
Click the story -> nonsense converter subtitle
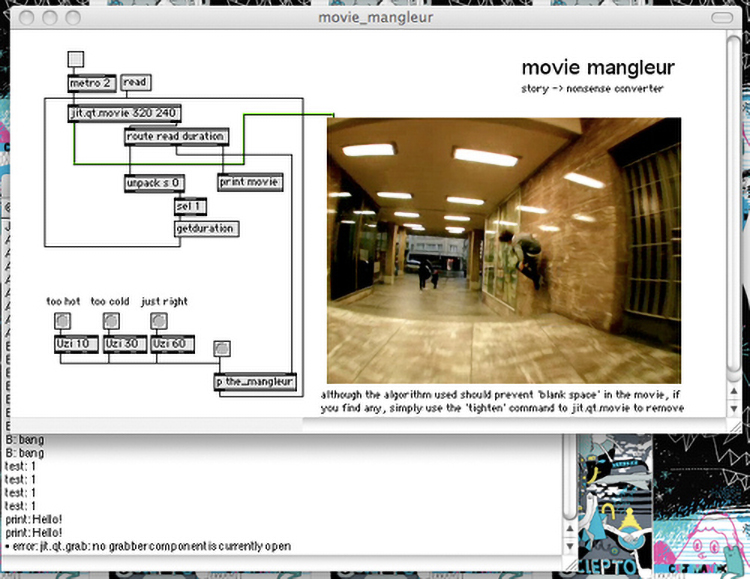click(592, 89)
